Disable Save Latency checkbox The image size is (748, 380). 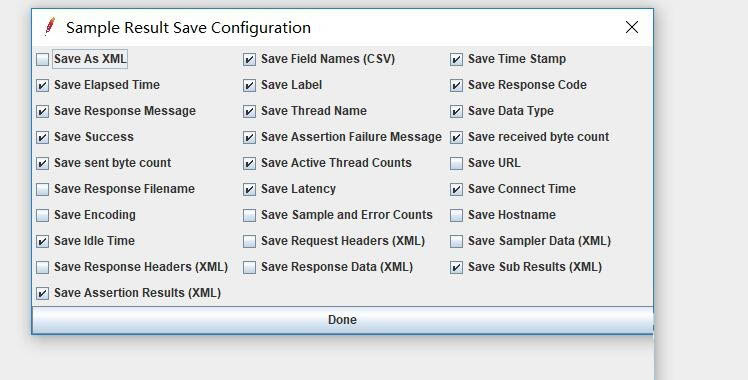[249, 189]
